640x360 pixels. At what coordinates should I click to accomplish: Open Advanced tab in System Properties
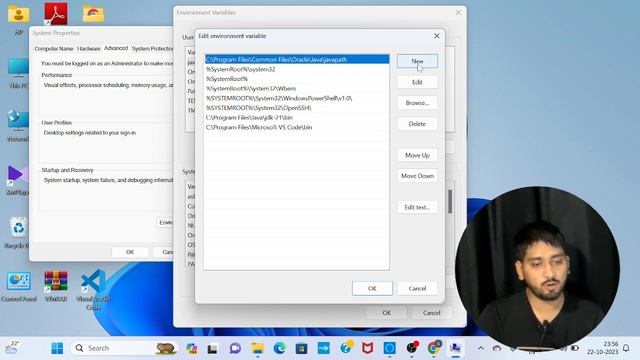point(116,48)
